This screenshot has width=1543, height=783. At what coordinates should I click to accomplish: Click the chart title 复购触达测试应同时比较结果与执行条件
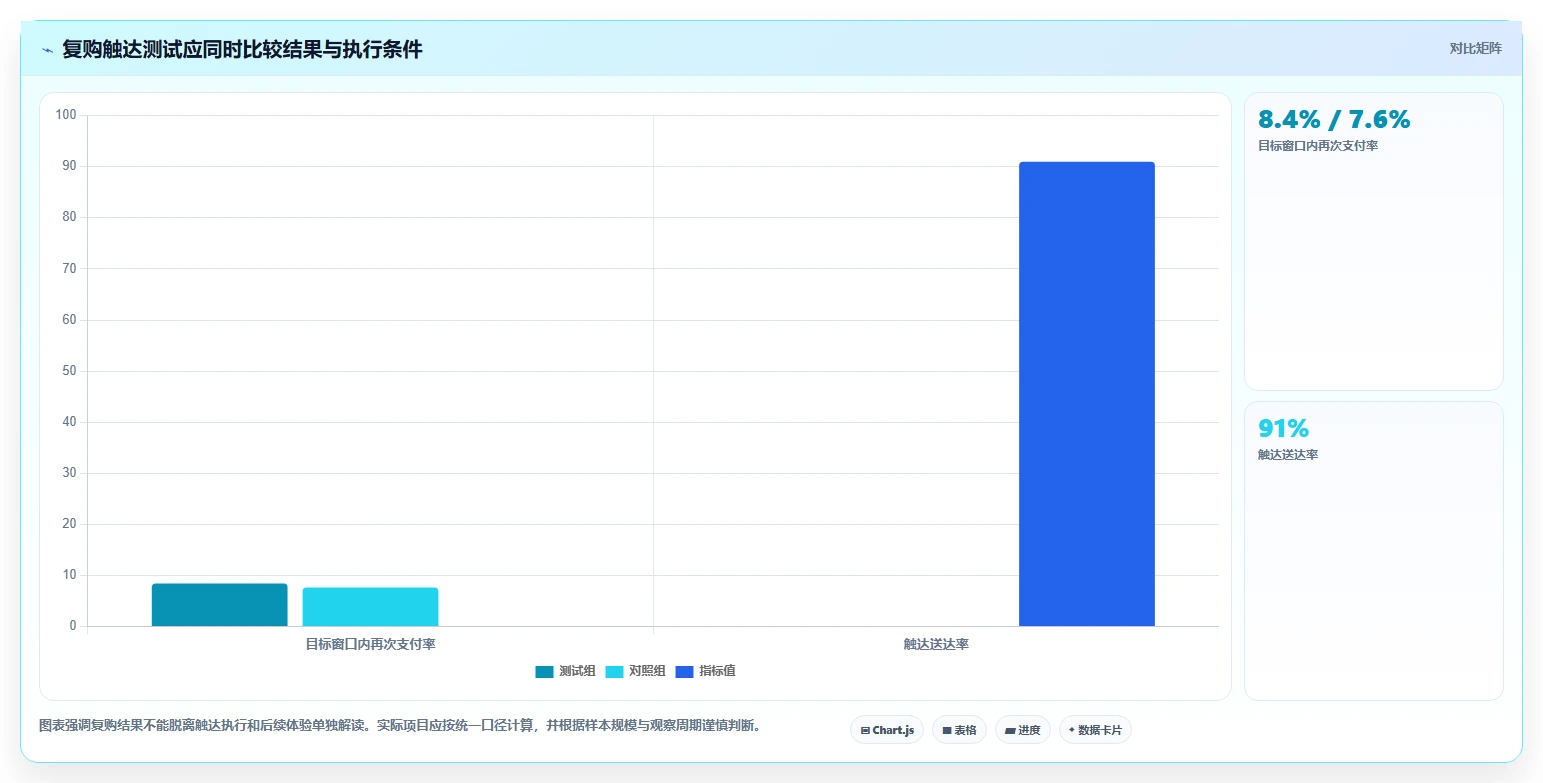pyautogui.click(x=242, y=50)
